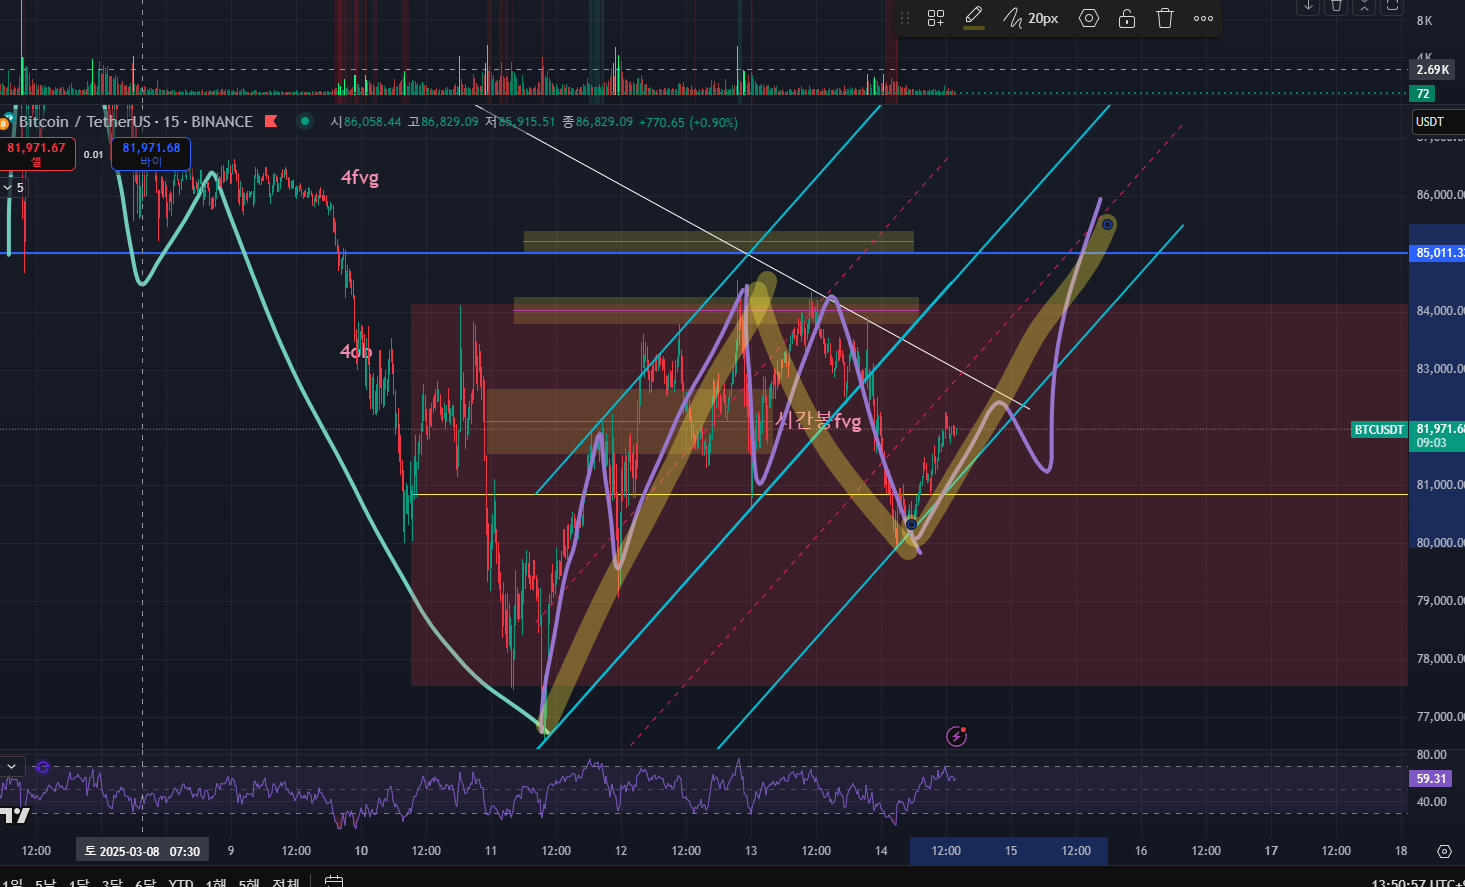Click the purple RSI indicator circle icon
Image resolution: width=1465 pixels, height=887 pixels.
pyautogui.click(x=43, y=767)
